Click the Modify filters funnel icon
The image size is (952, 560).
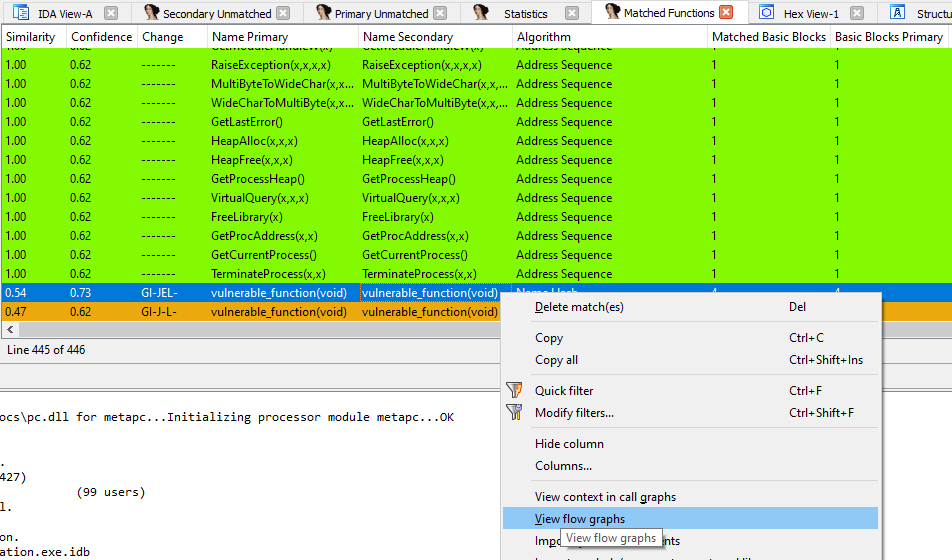515,412
